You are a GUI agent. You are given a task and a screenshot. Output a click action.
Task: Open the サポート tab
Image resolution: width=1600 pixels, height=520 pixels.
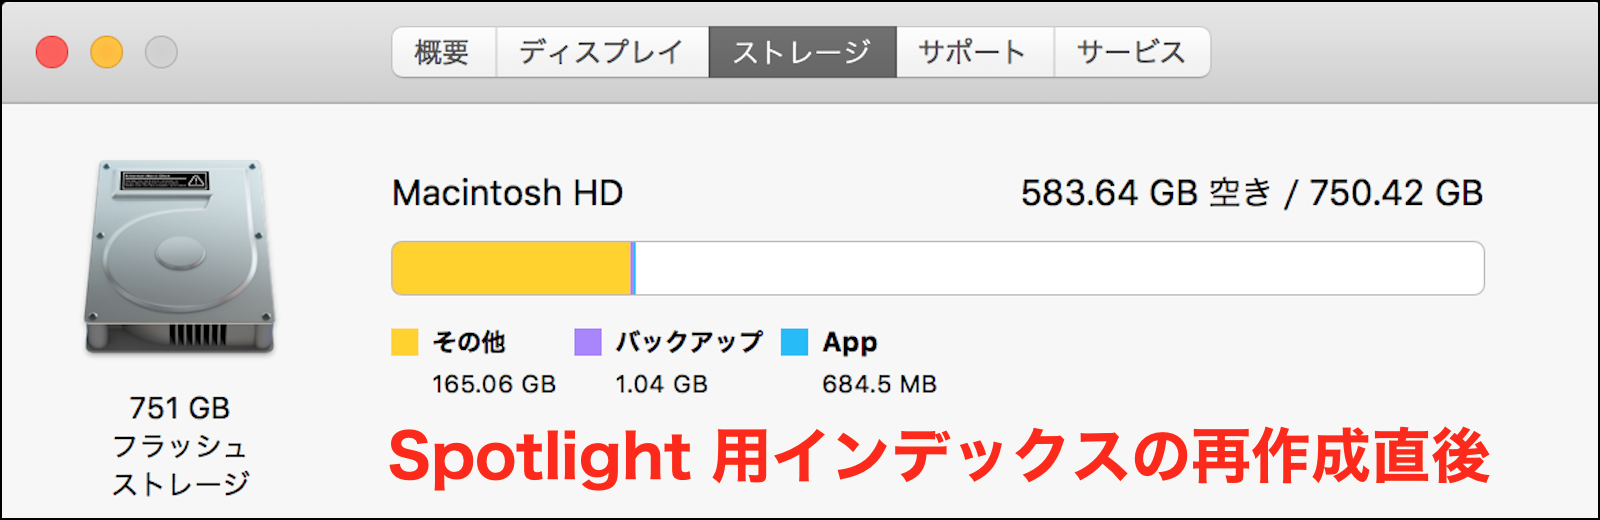(973, 52)
